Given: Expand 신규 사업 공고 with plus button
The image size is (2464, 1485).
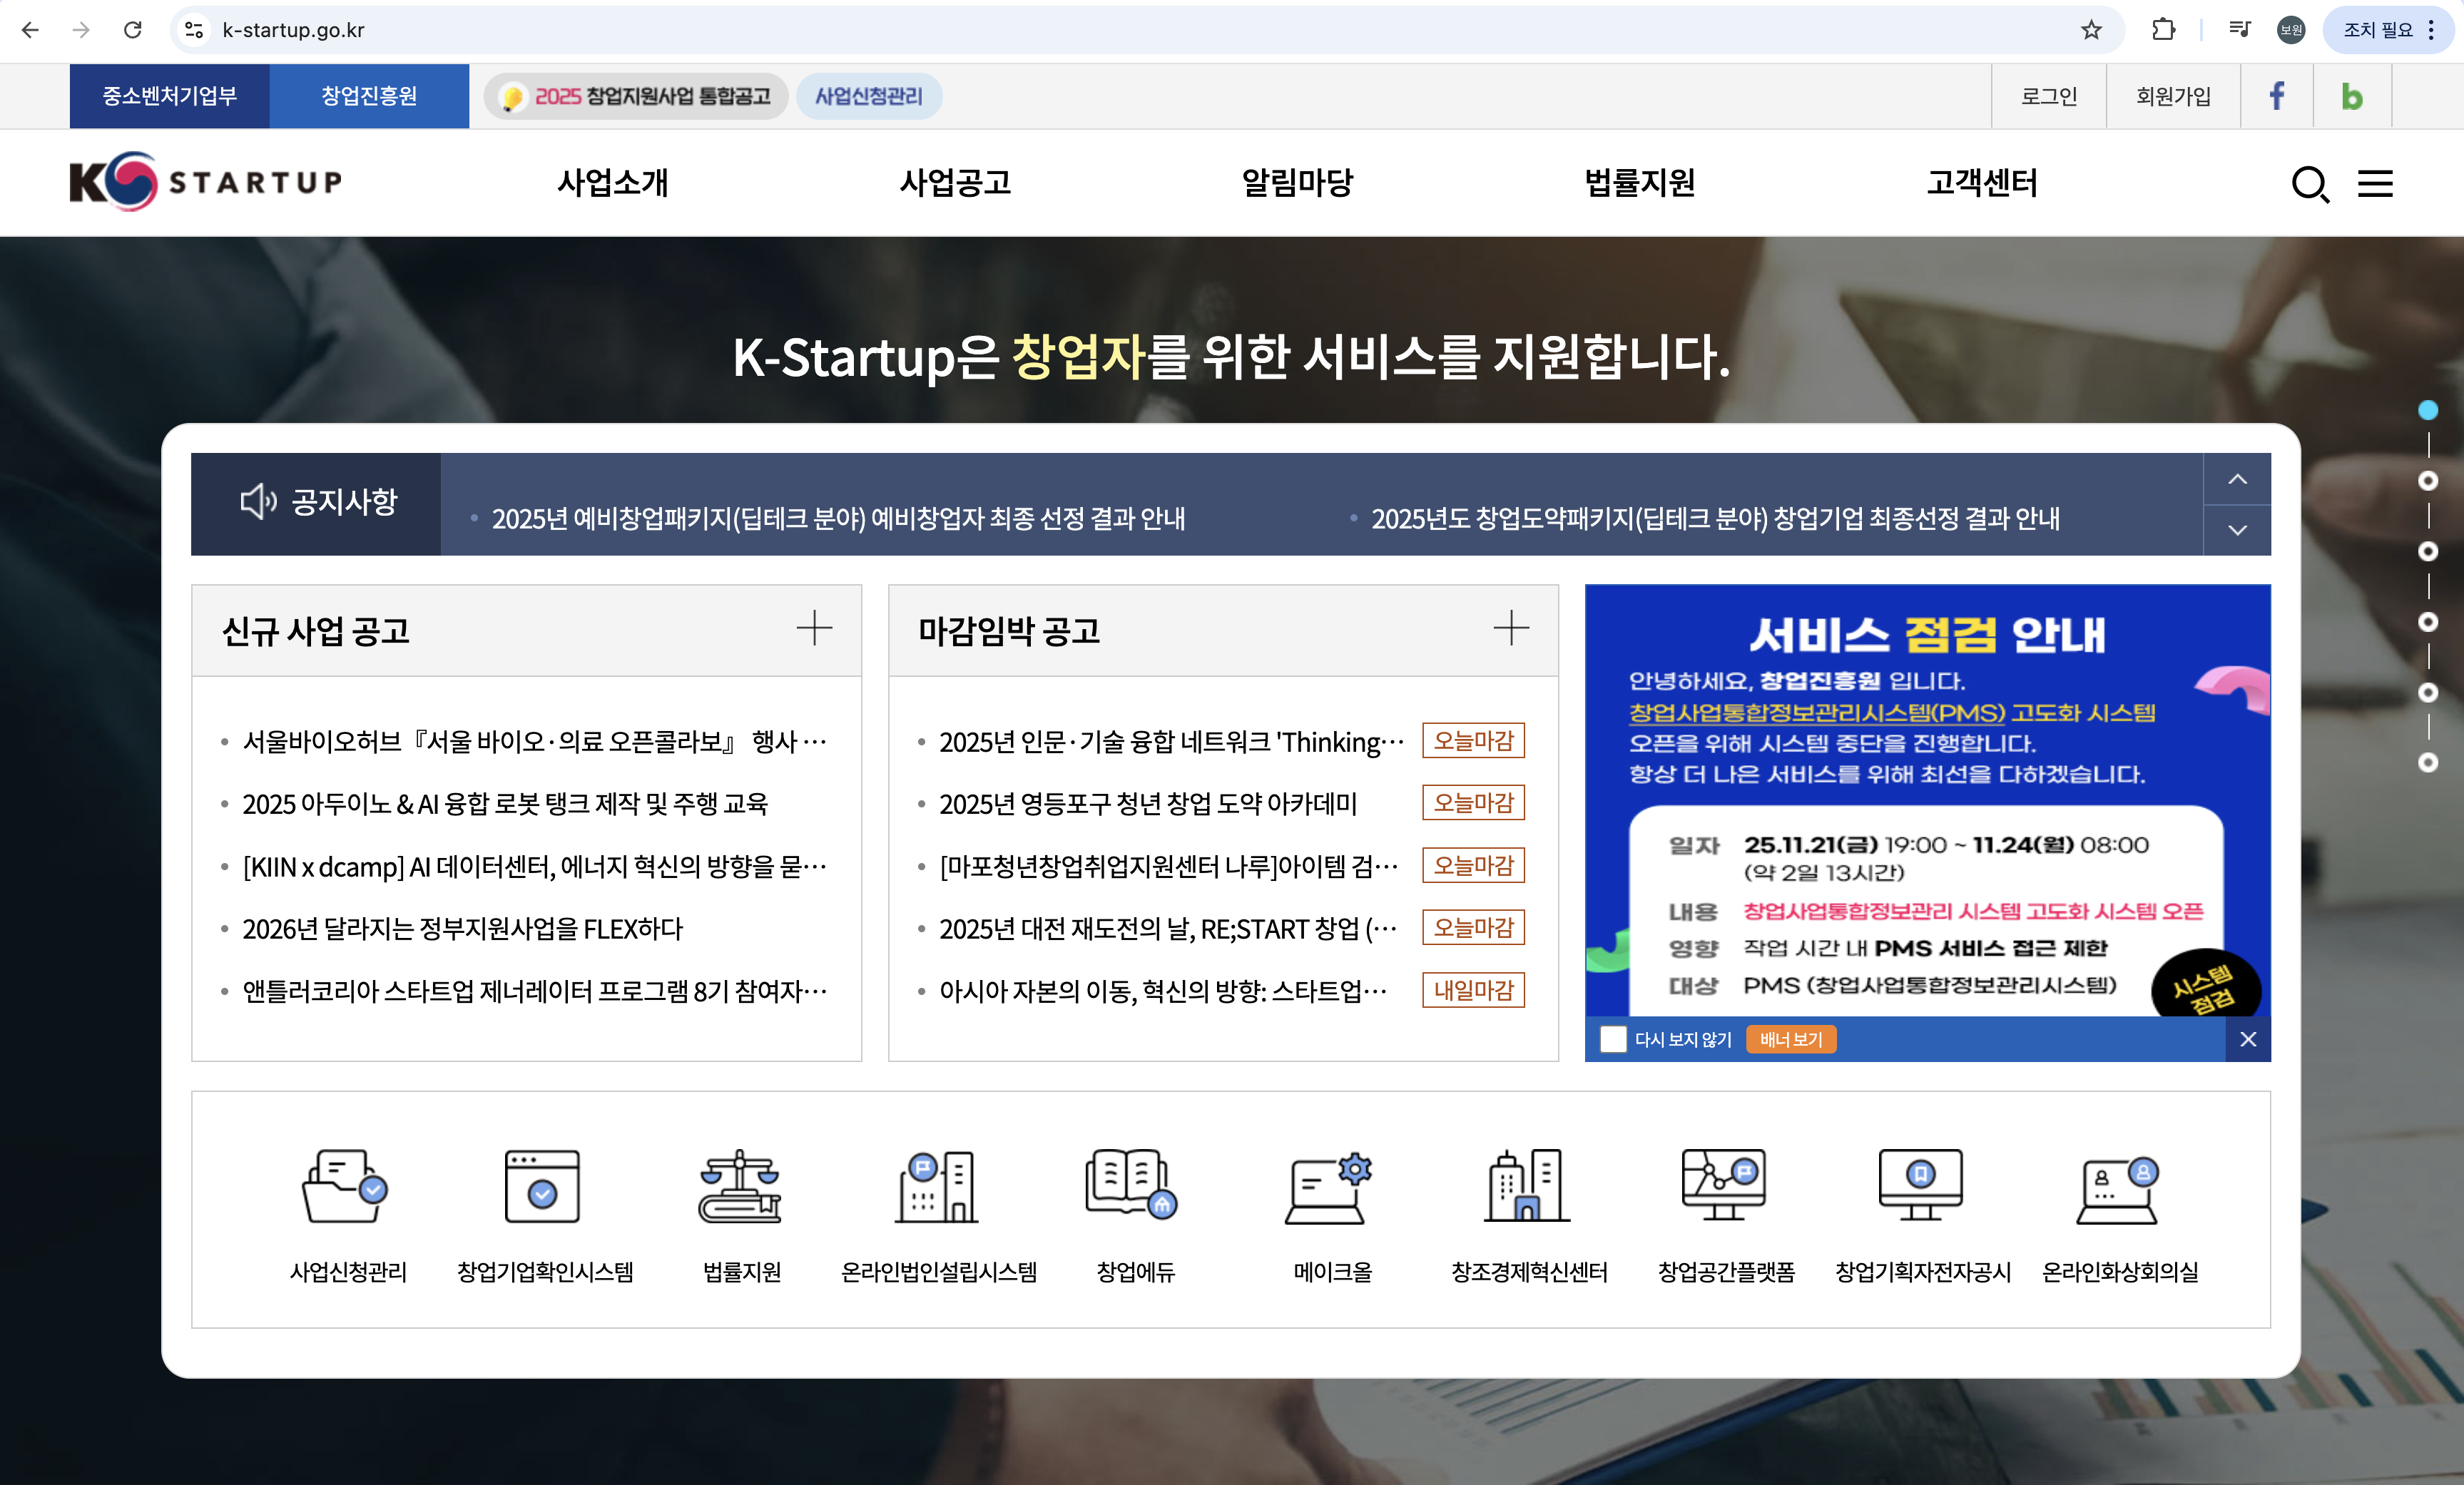Looking at the screenshot, I should coord(814,629).
